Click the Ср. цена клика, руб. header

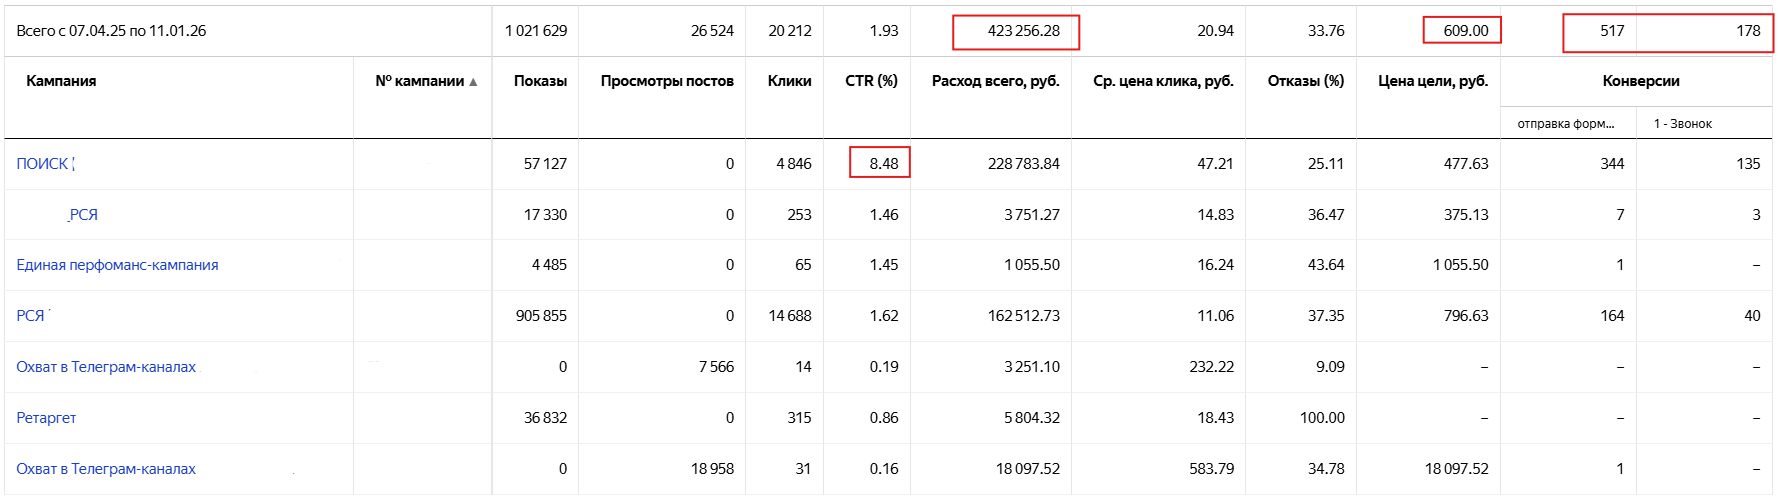pyautogui.click(x=1163, y=81)
